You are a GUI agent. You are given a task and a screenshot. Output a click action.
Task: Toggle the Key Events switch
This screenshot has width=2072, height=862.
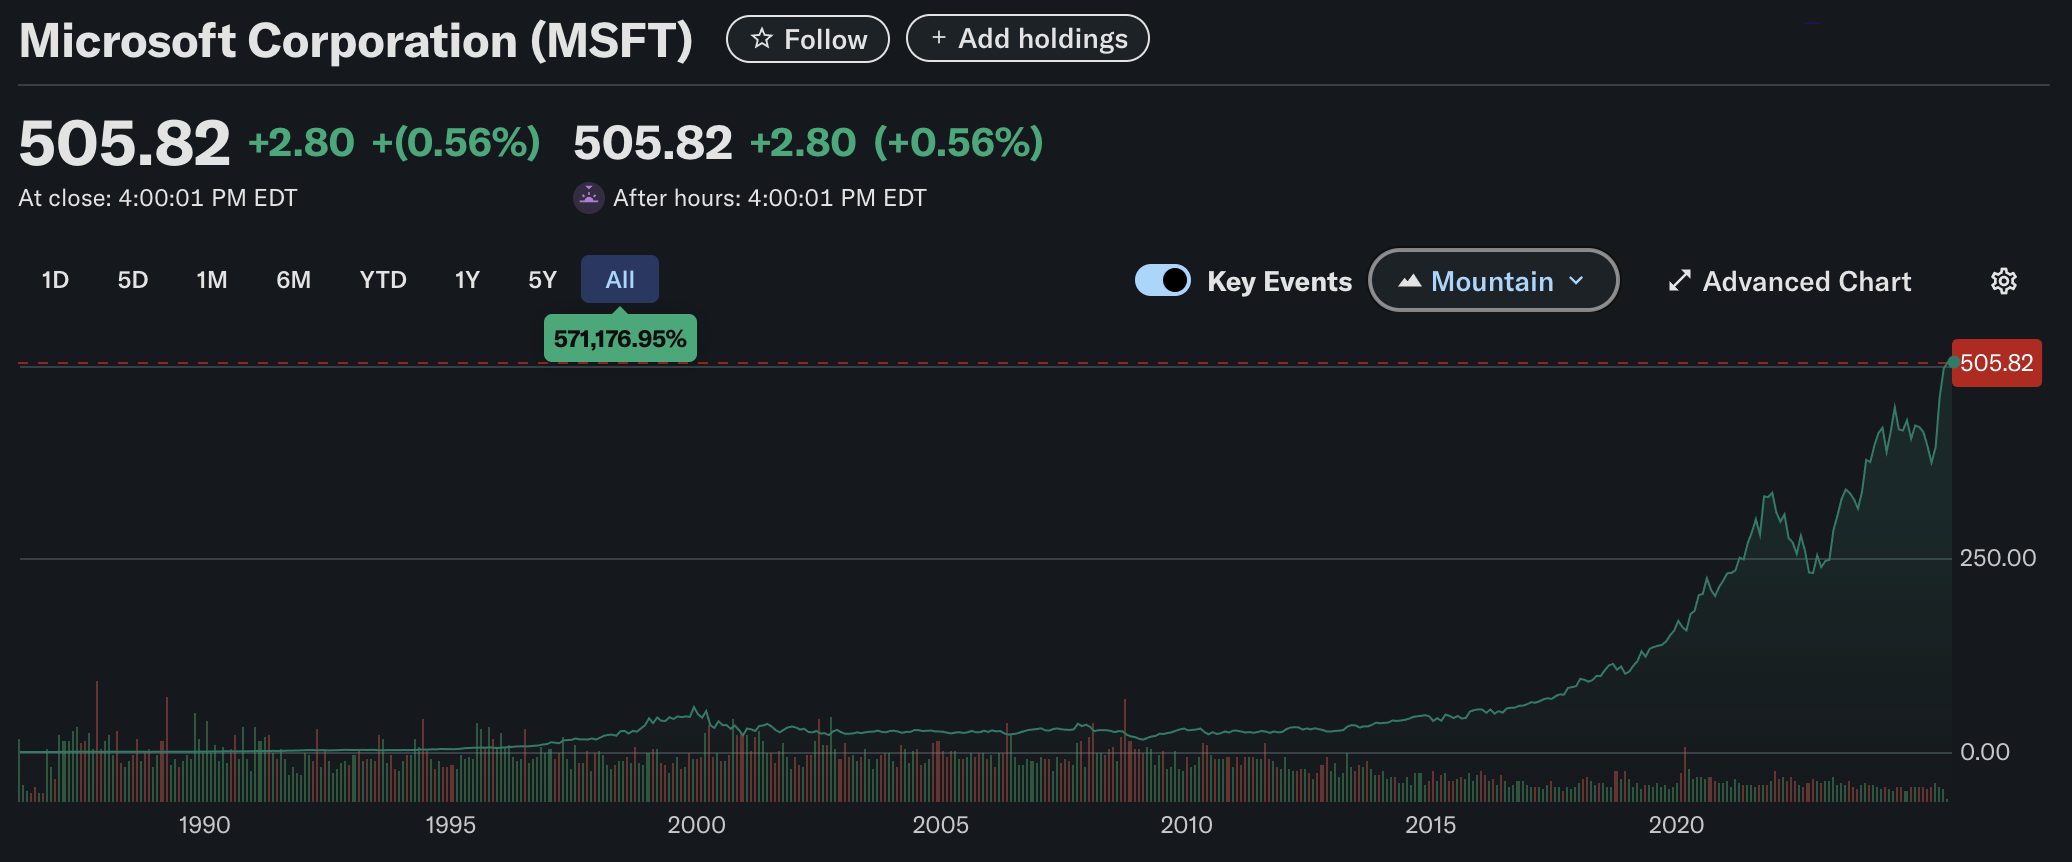[1162, 280]
